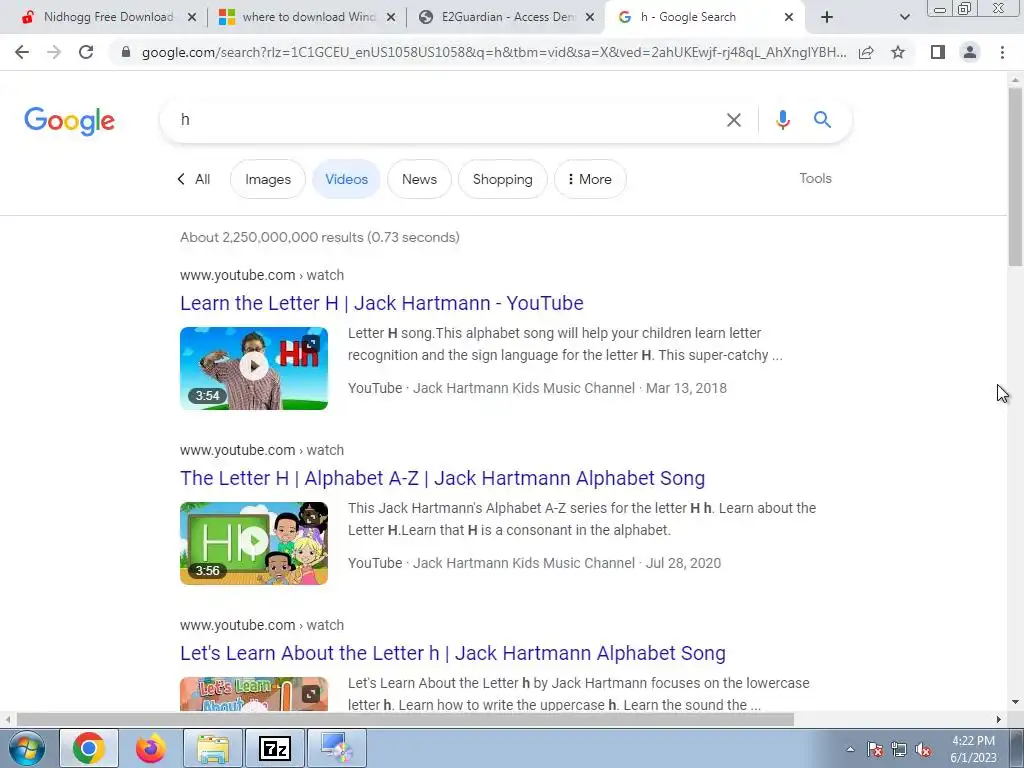Open the Chrome side panel
1024x768 pixels.
pyautogui.click(x=938, y=52)
